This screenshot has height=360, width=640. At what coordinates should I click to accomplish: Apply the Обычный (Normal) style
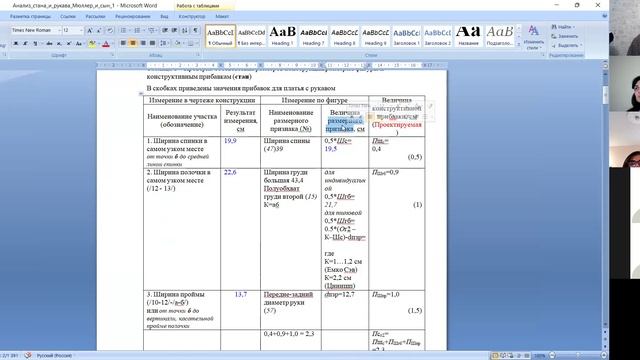tap(220, 36)
